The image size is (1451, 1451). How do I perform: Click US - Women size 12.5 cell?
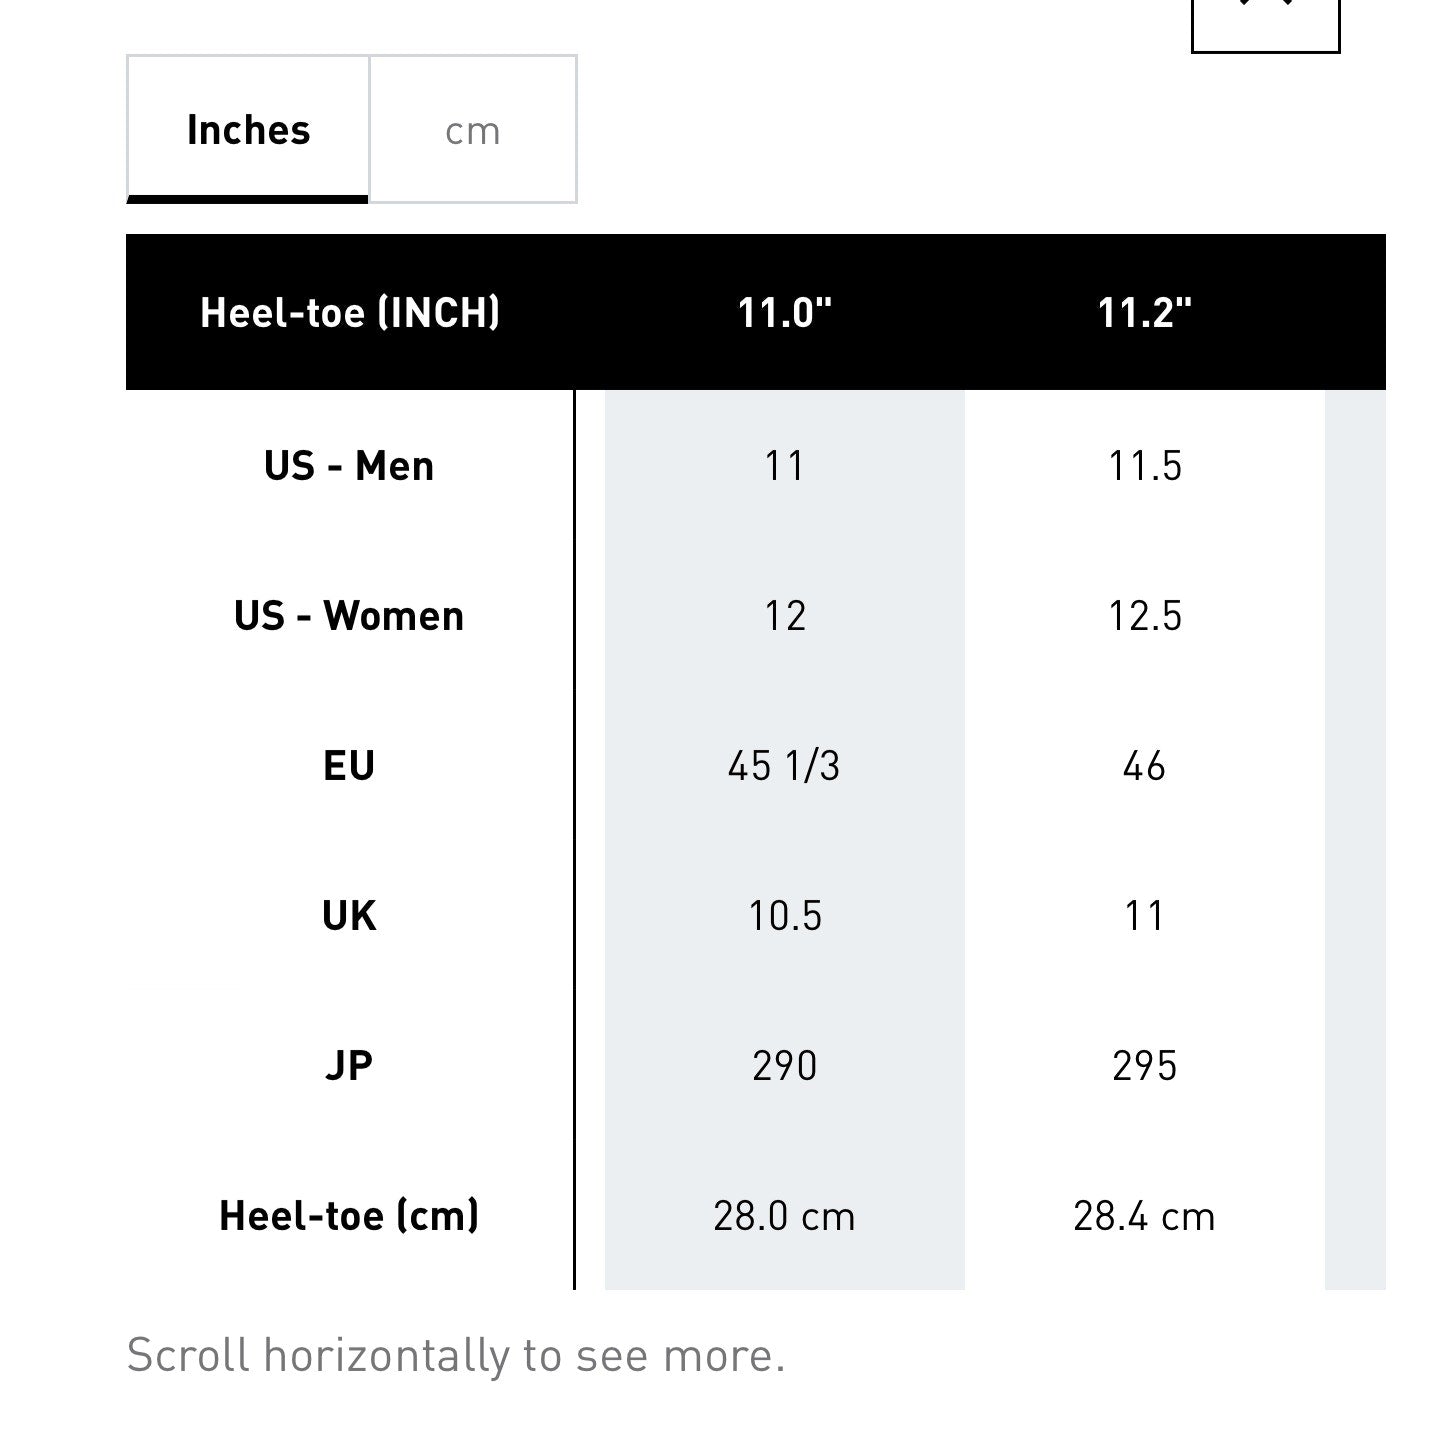click(1145, 616)
